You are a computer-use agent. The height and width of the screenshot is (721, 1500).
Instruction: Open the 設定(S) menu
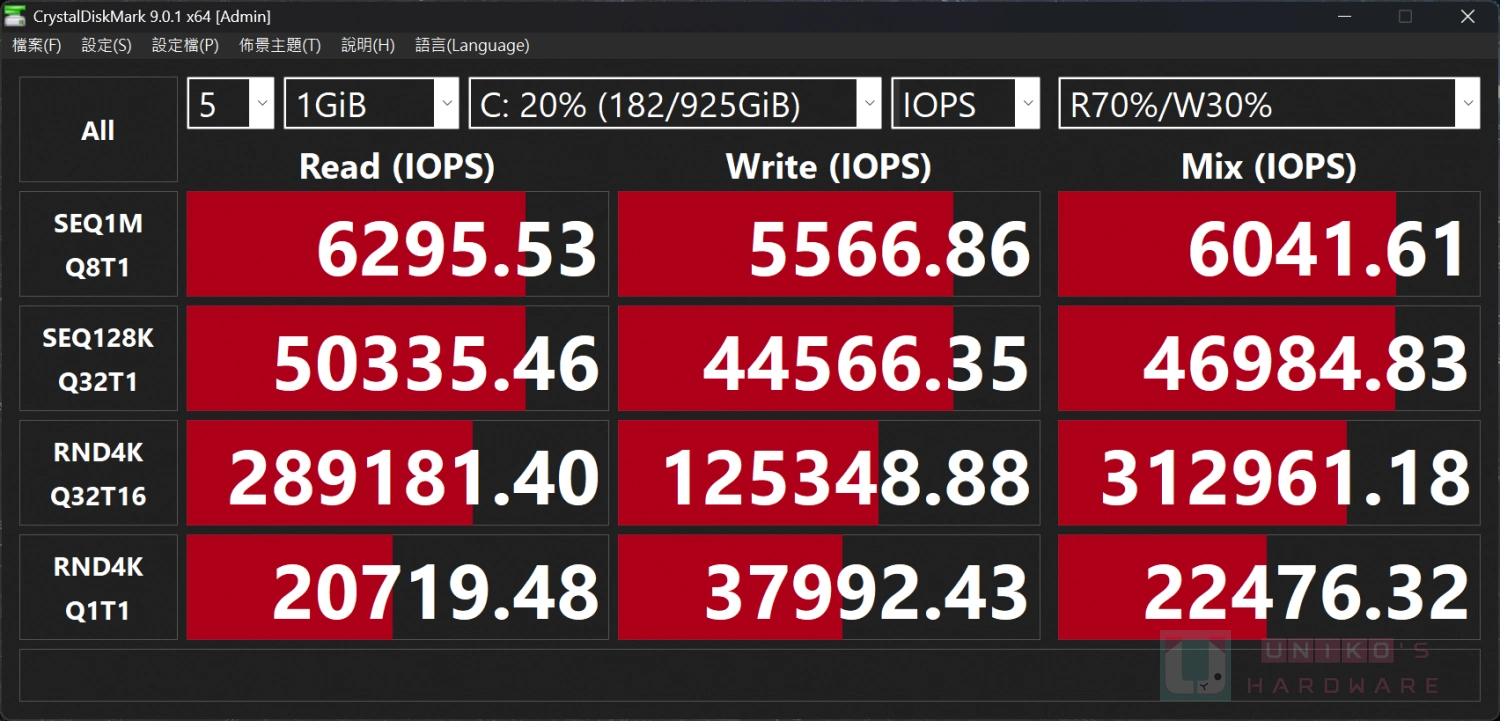tap(106, 45)
